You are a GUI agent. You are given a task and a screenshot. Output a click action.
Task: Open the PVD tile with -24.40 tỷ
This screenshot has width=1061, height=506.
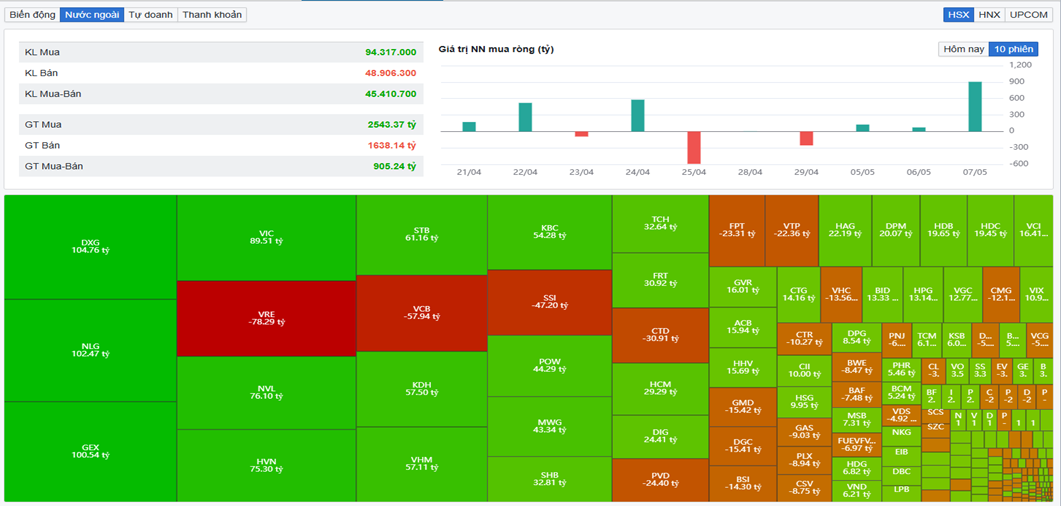(659, 479)
